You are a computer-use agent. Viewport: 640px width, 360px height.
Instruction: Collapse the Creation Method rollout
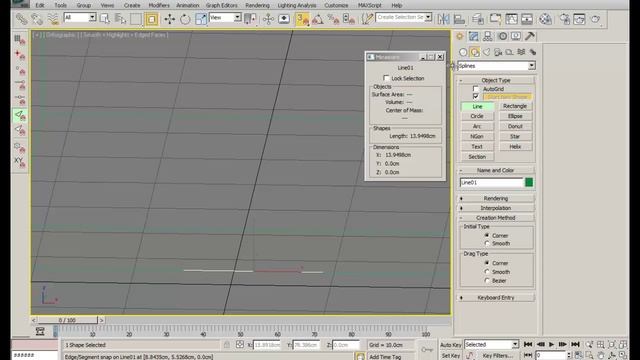pyautogui.click(x=496, y=218)
